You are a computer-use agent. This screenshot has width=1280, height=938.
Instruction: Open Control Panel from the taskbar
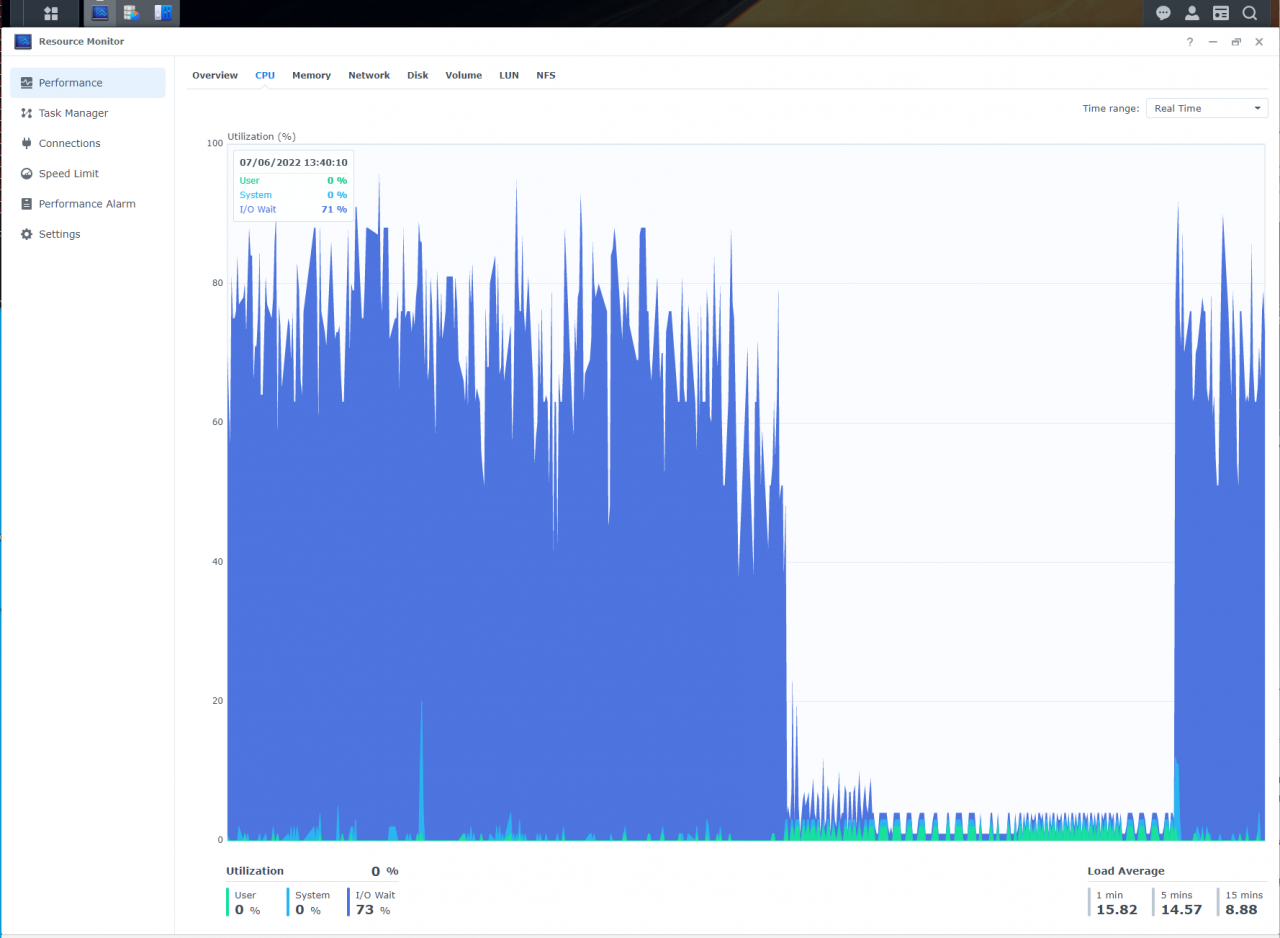tap(163, 13)
